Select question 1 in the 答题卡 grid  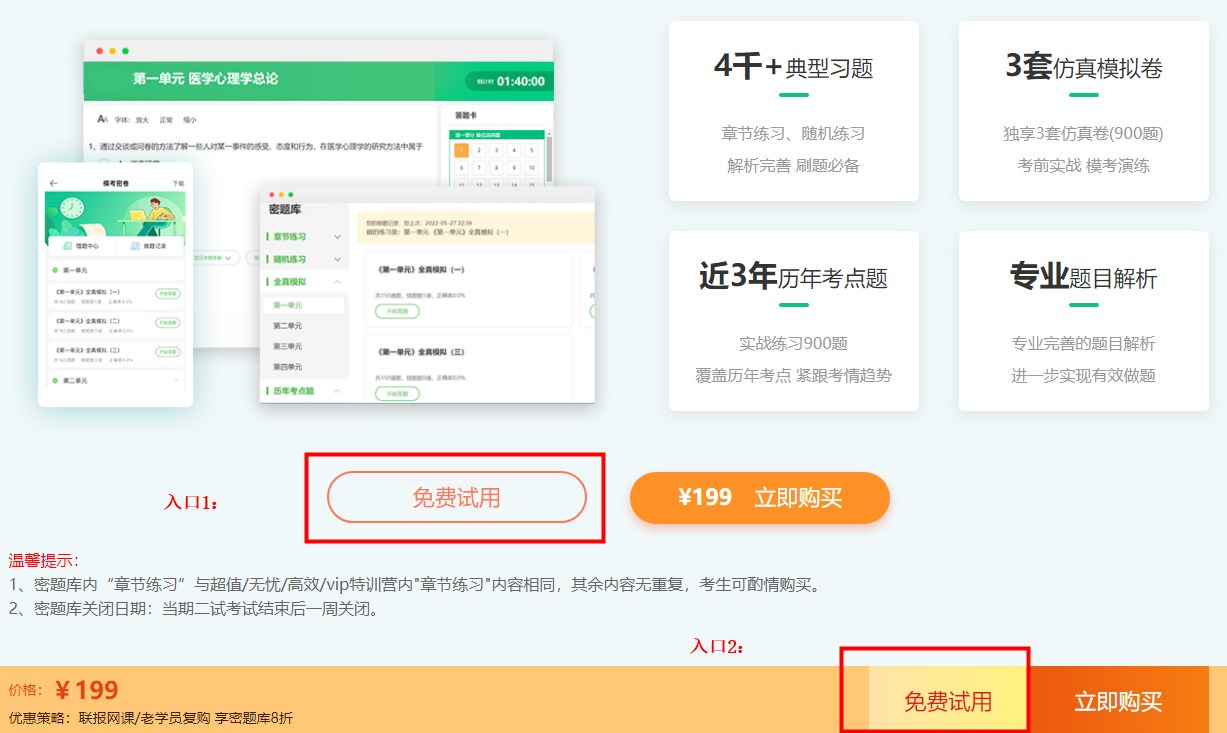coord(461,151)
